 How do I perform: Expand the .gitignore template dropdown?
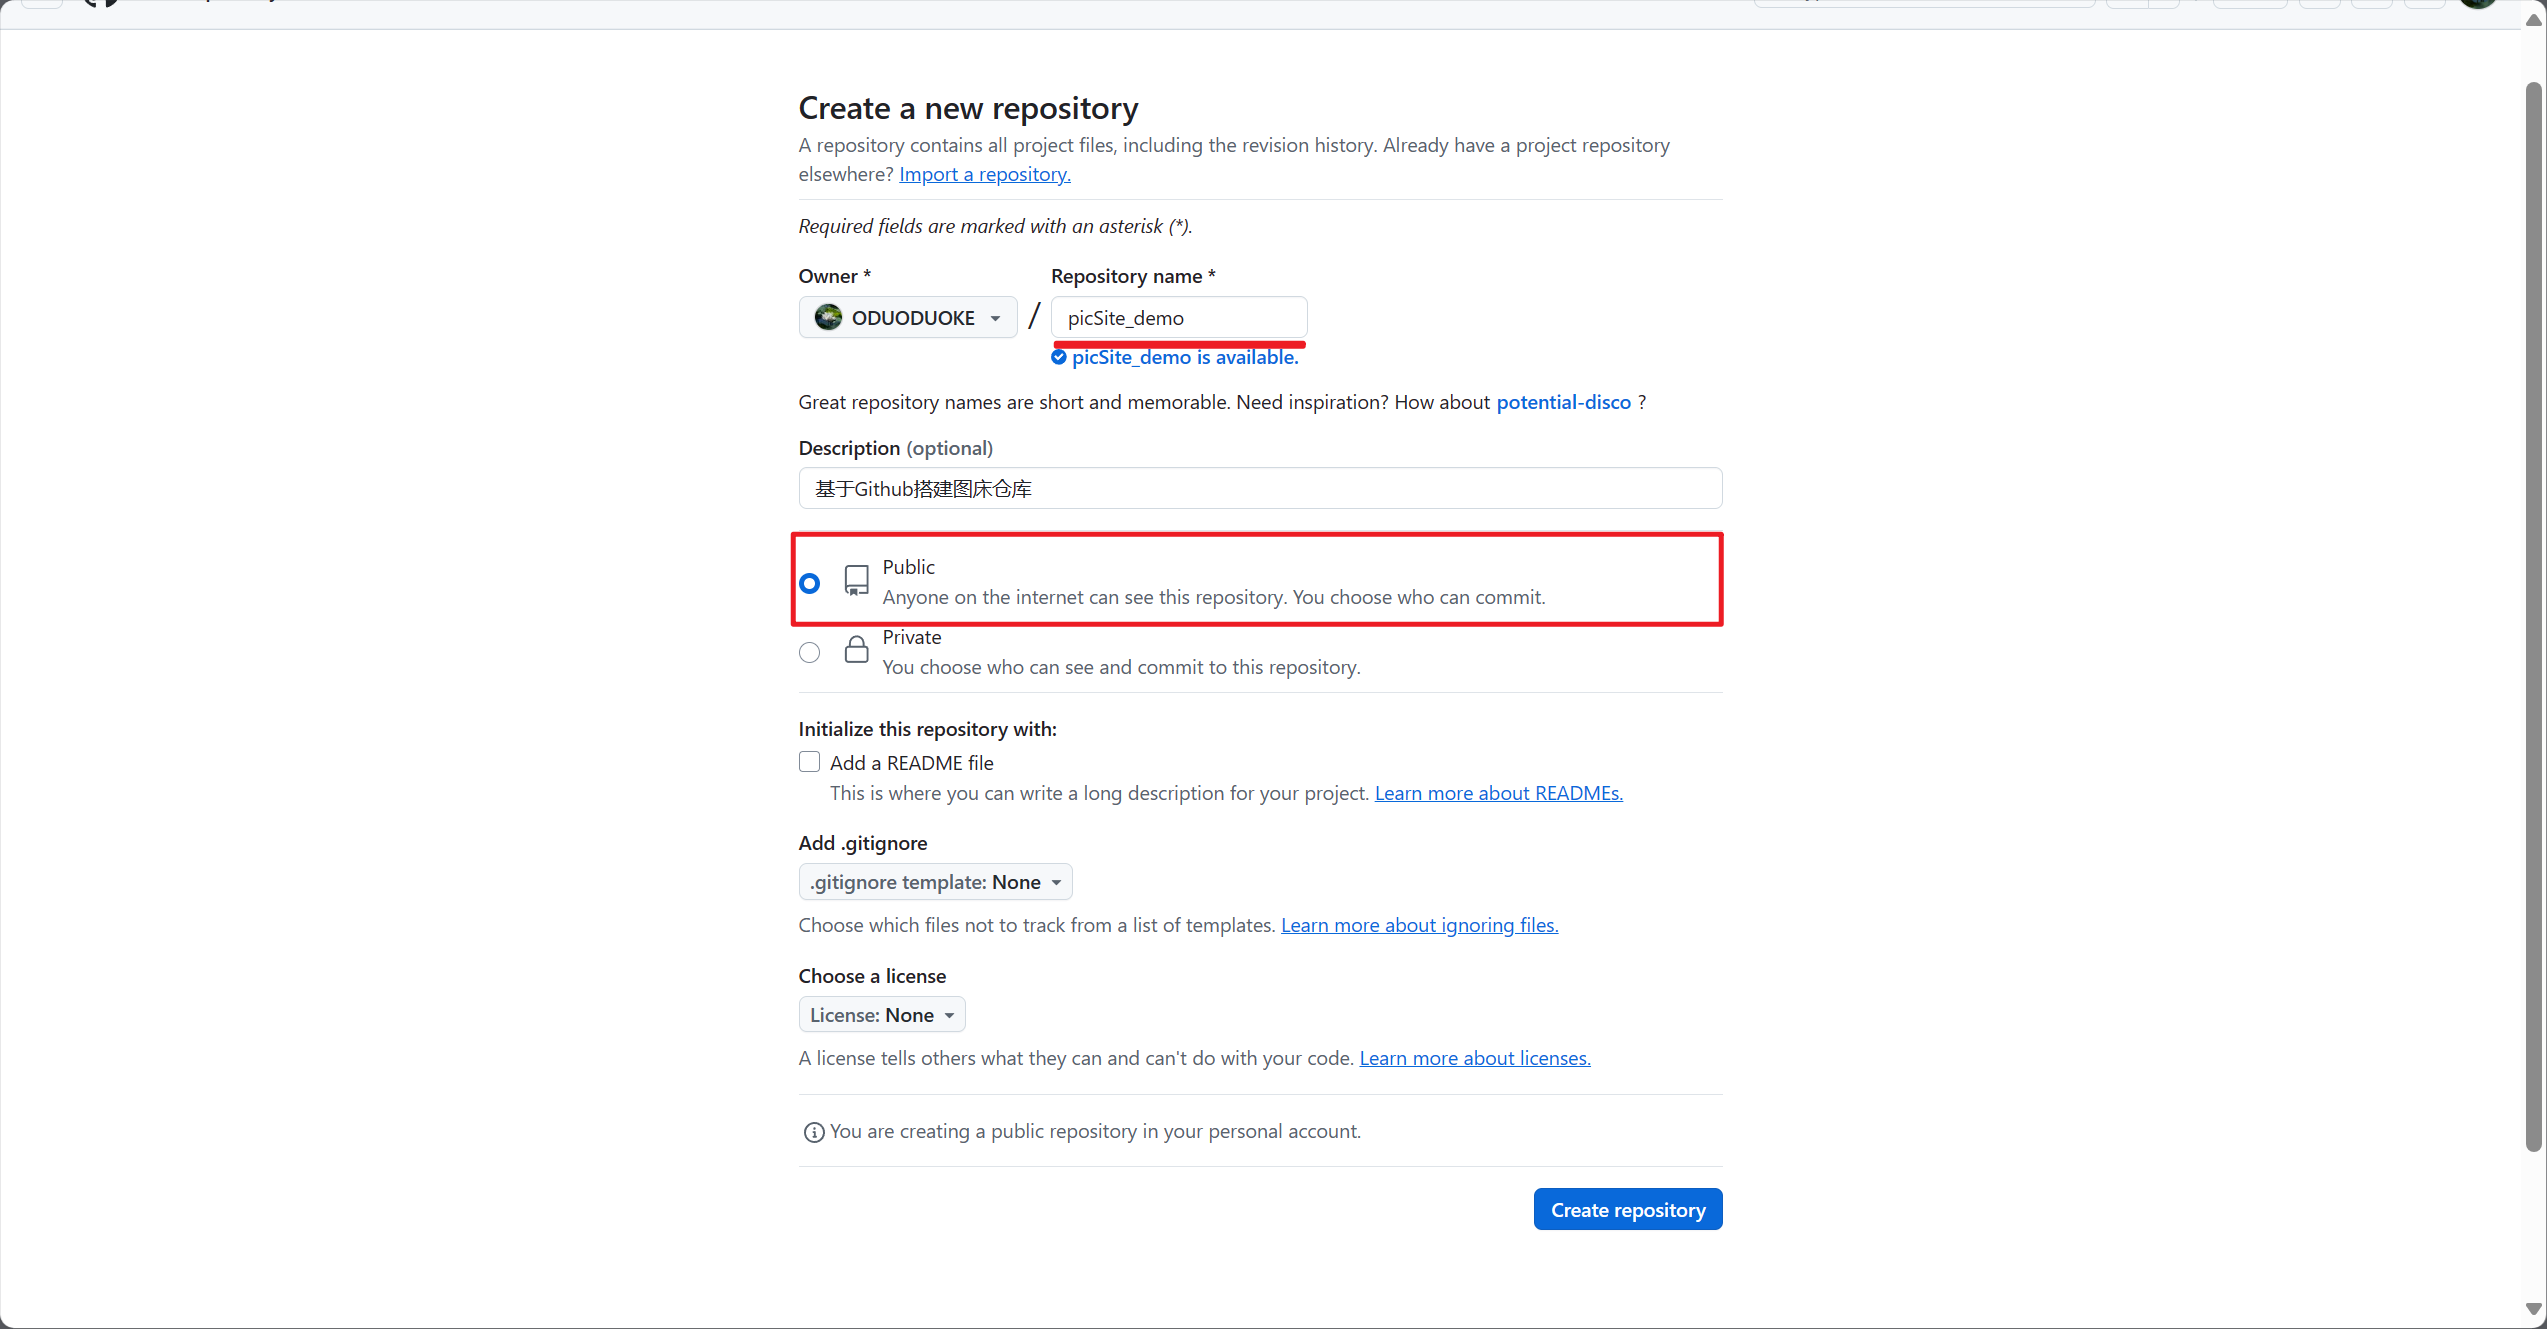click(936, 882)
